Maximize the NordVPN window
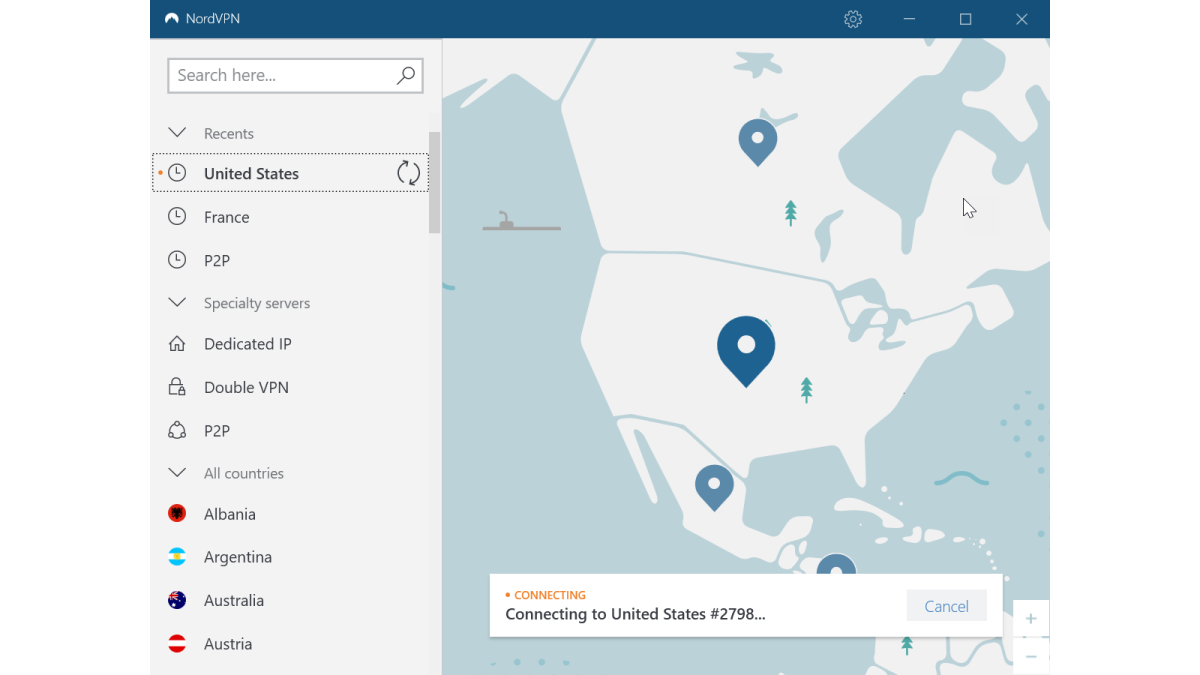Screen dimensions: 1200x675 pyautogui.click(x=965, y=19)
